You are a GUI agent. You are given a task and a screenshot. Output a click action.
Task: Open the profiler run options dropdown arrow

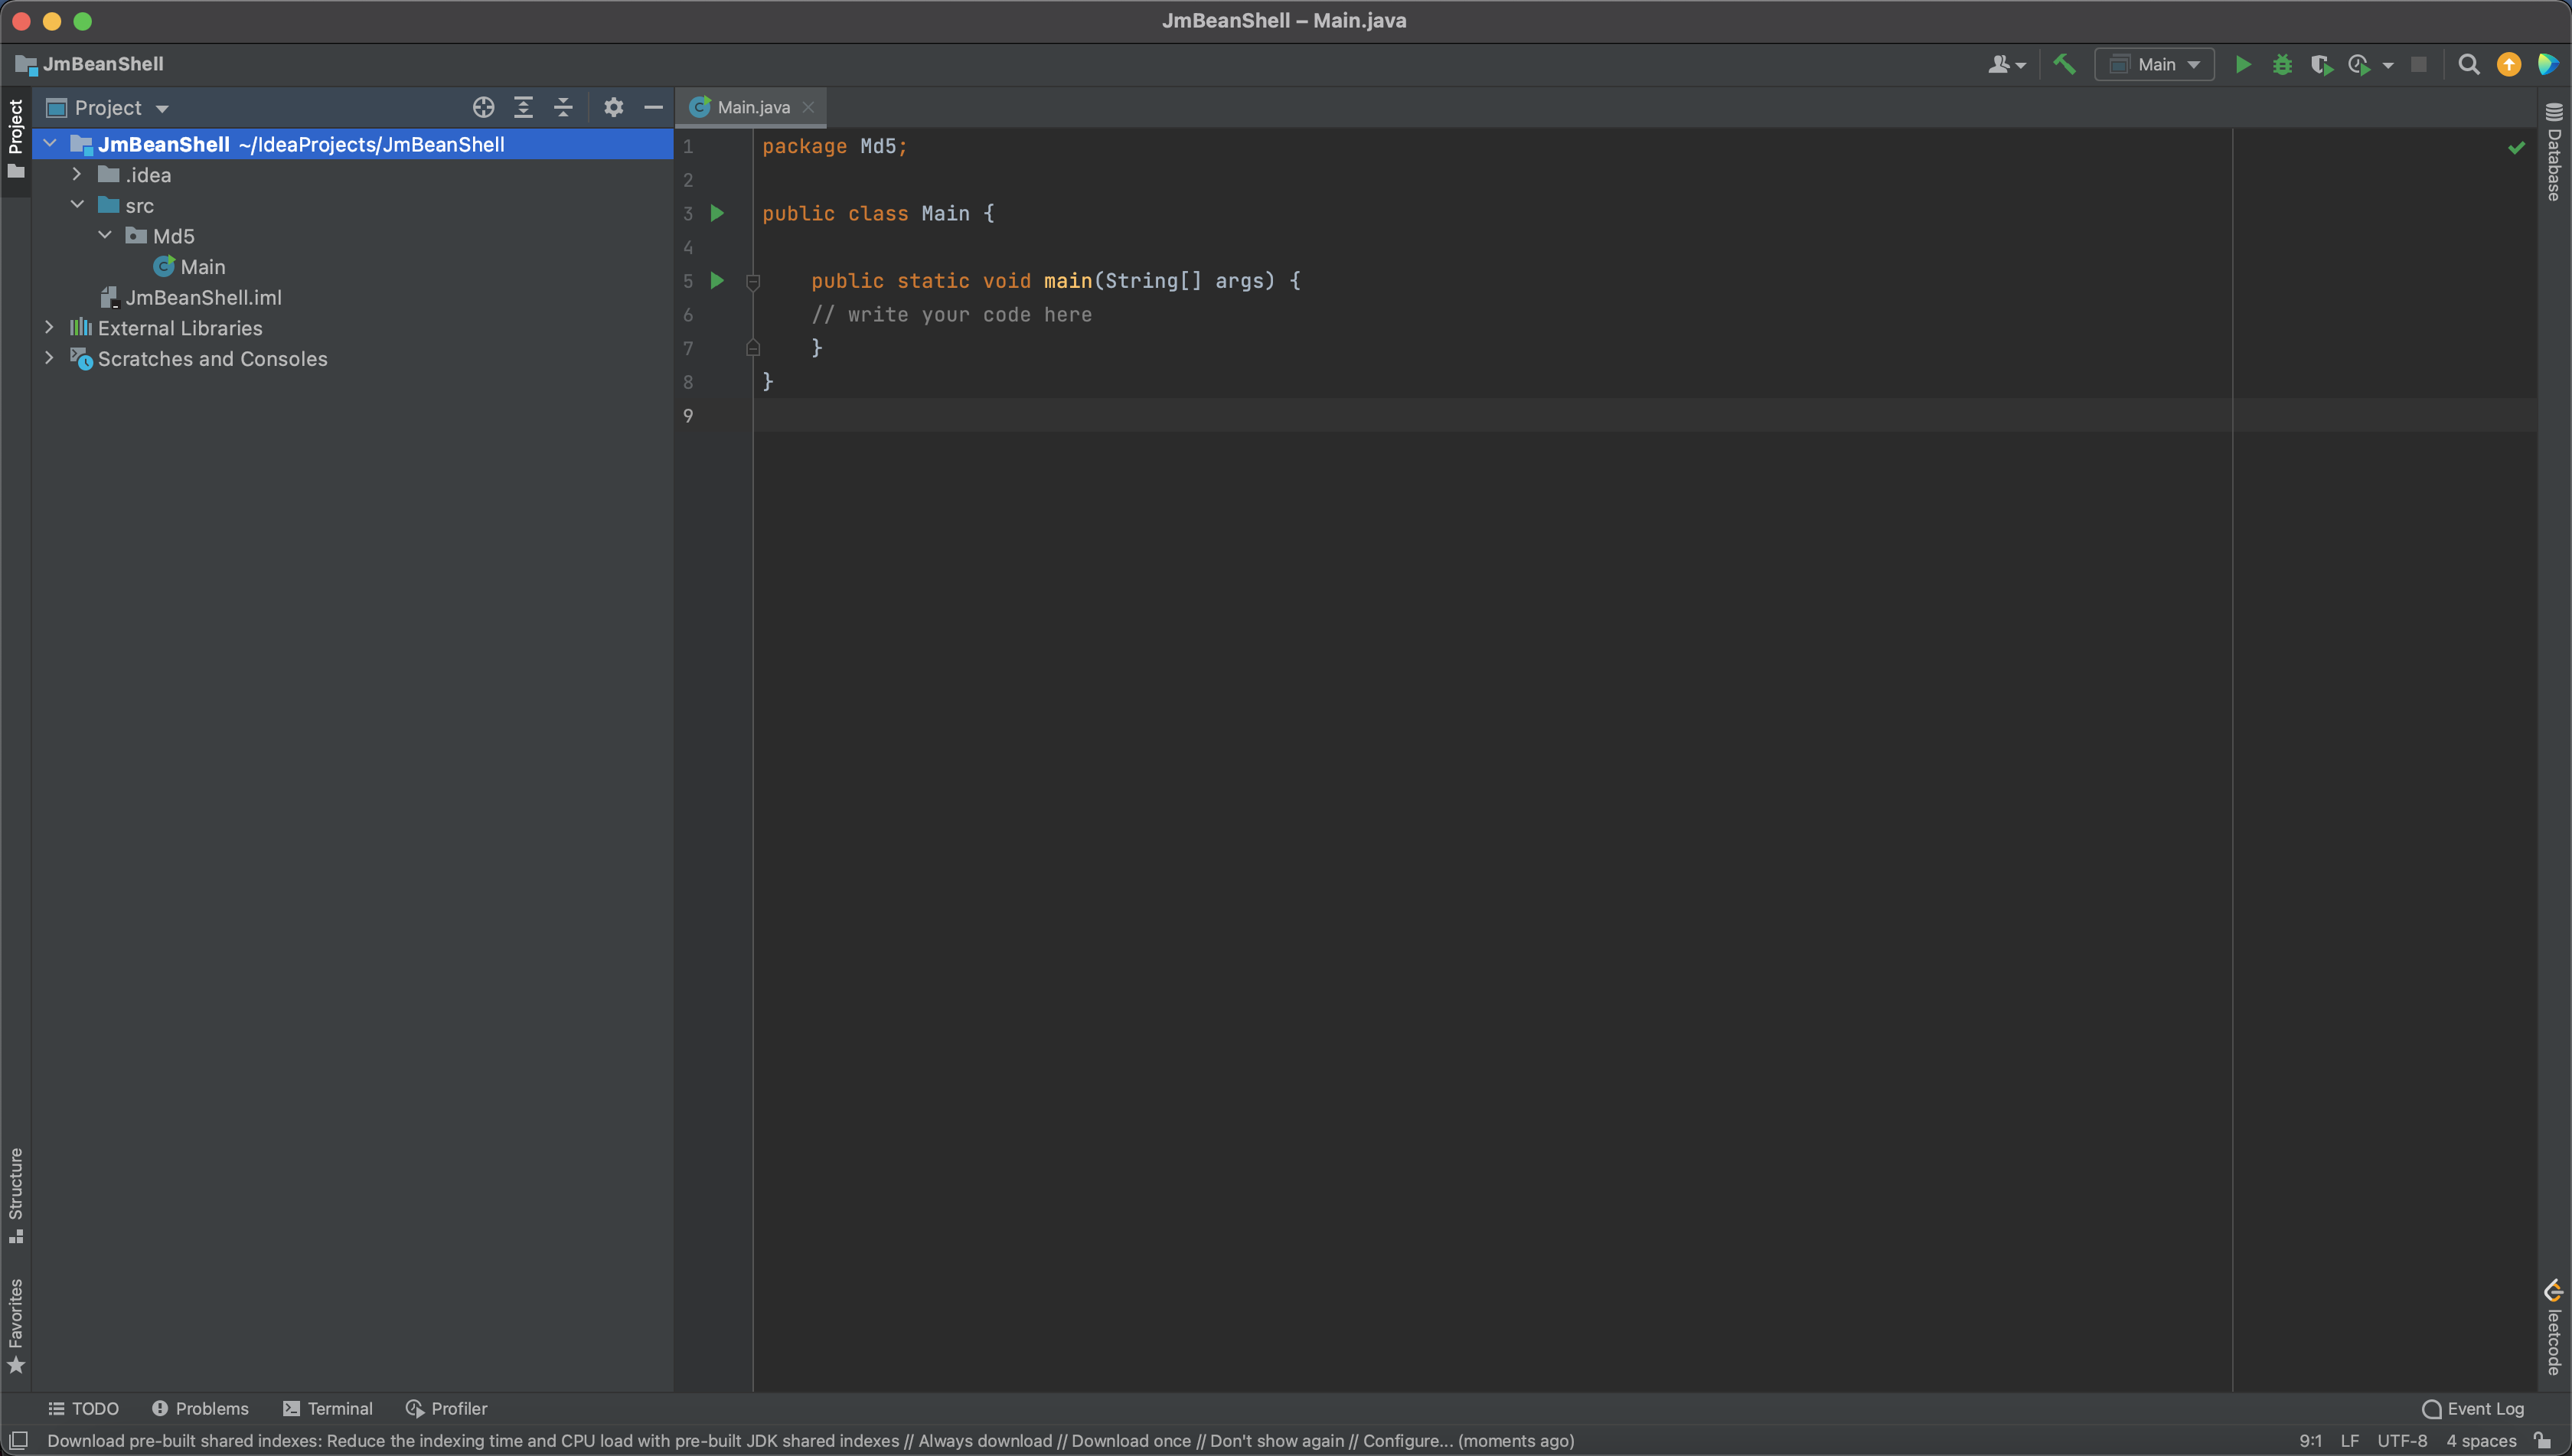pos(2388,66)
